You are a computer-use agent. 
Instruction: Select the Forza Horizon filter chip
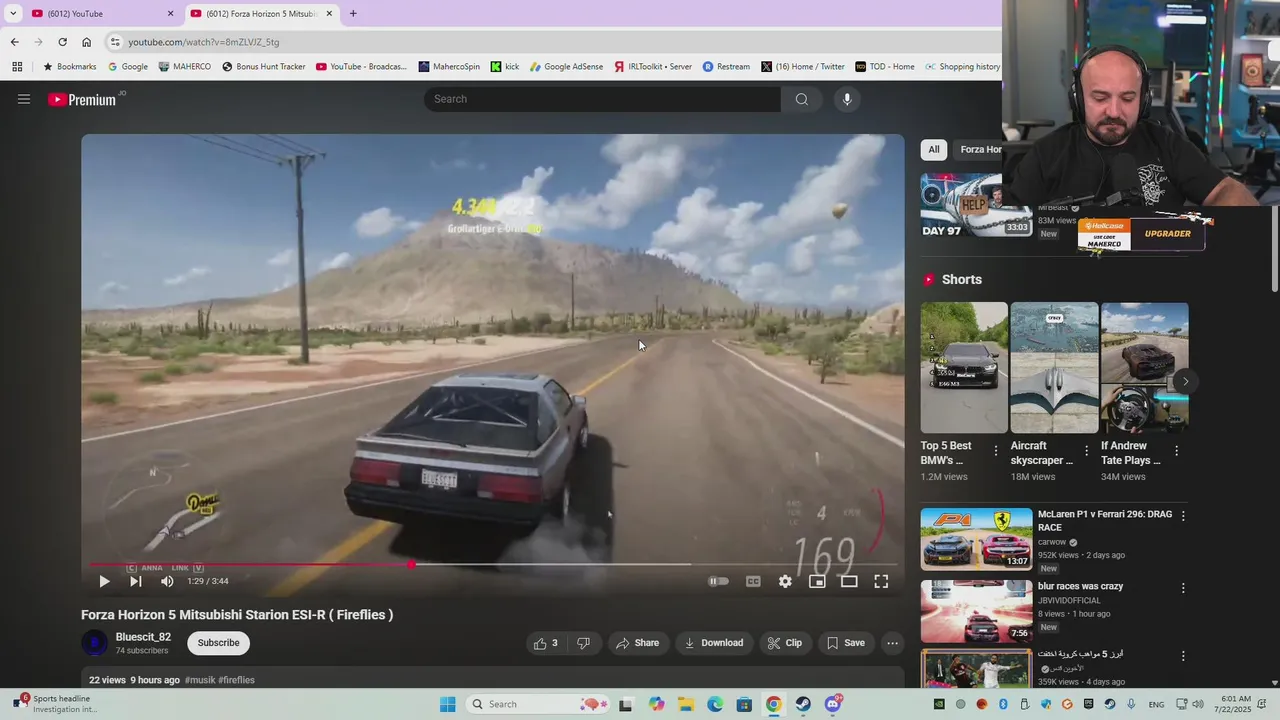(980, 150)
